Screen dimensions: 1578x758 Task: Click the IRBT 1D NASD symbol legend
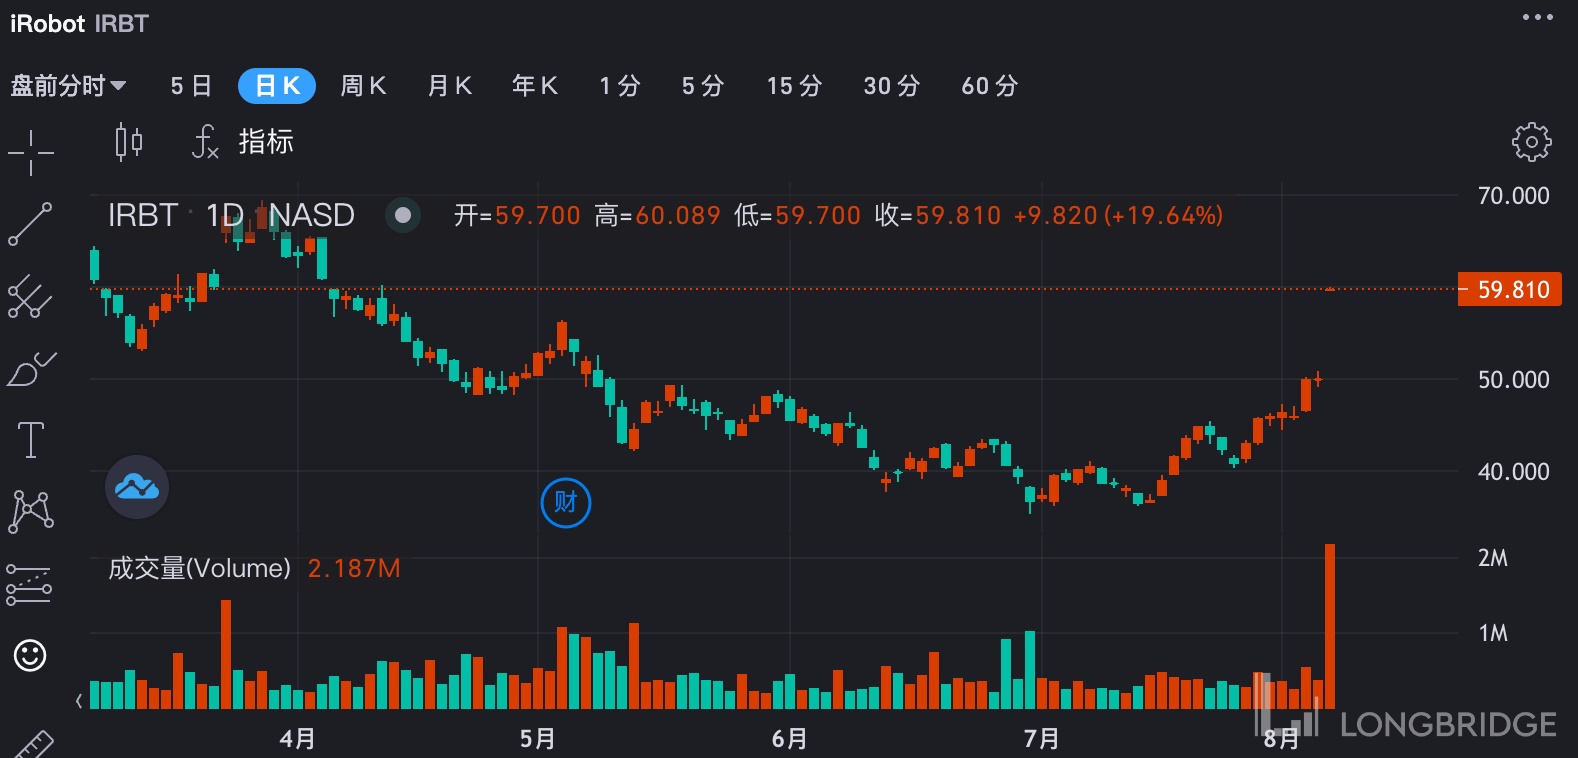click(231, 215)
